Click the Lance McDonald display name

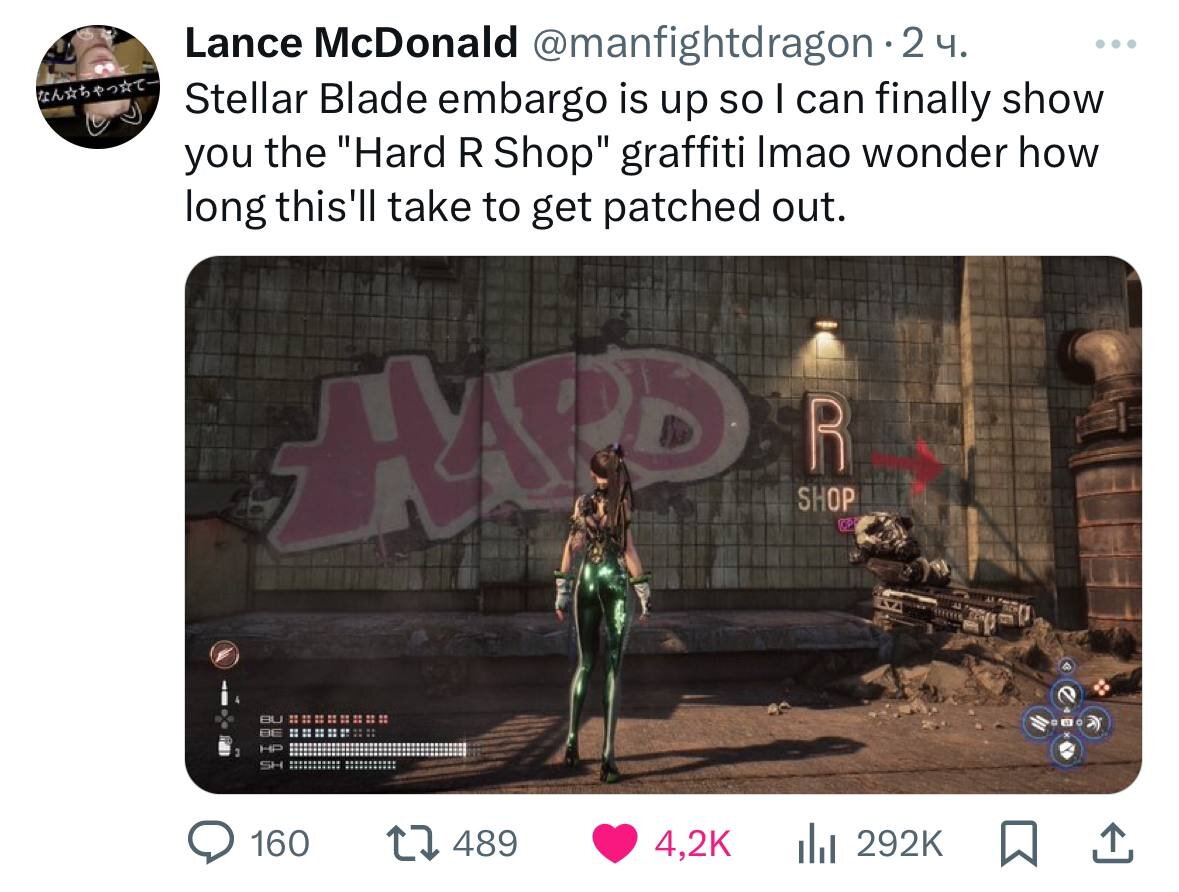point(351,43)
